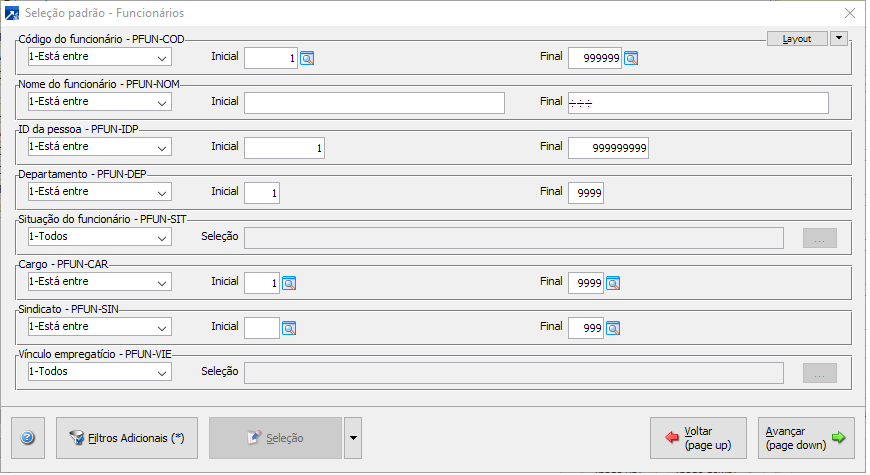Click 'Sindicato - PFUN-SIN' label

click(68, 309)
